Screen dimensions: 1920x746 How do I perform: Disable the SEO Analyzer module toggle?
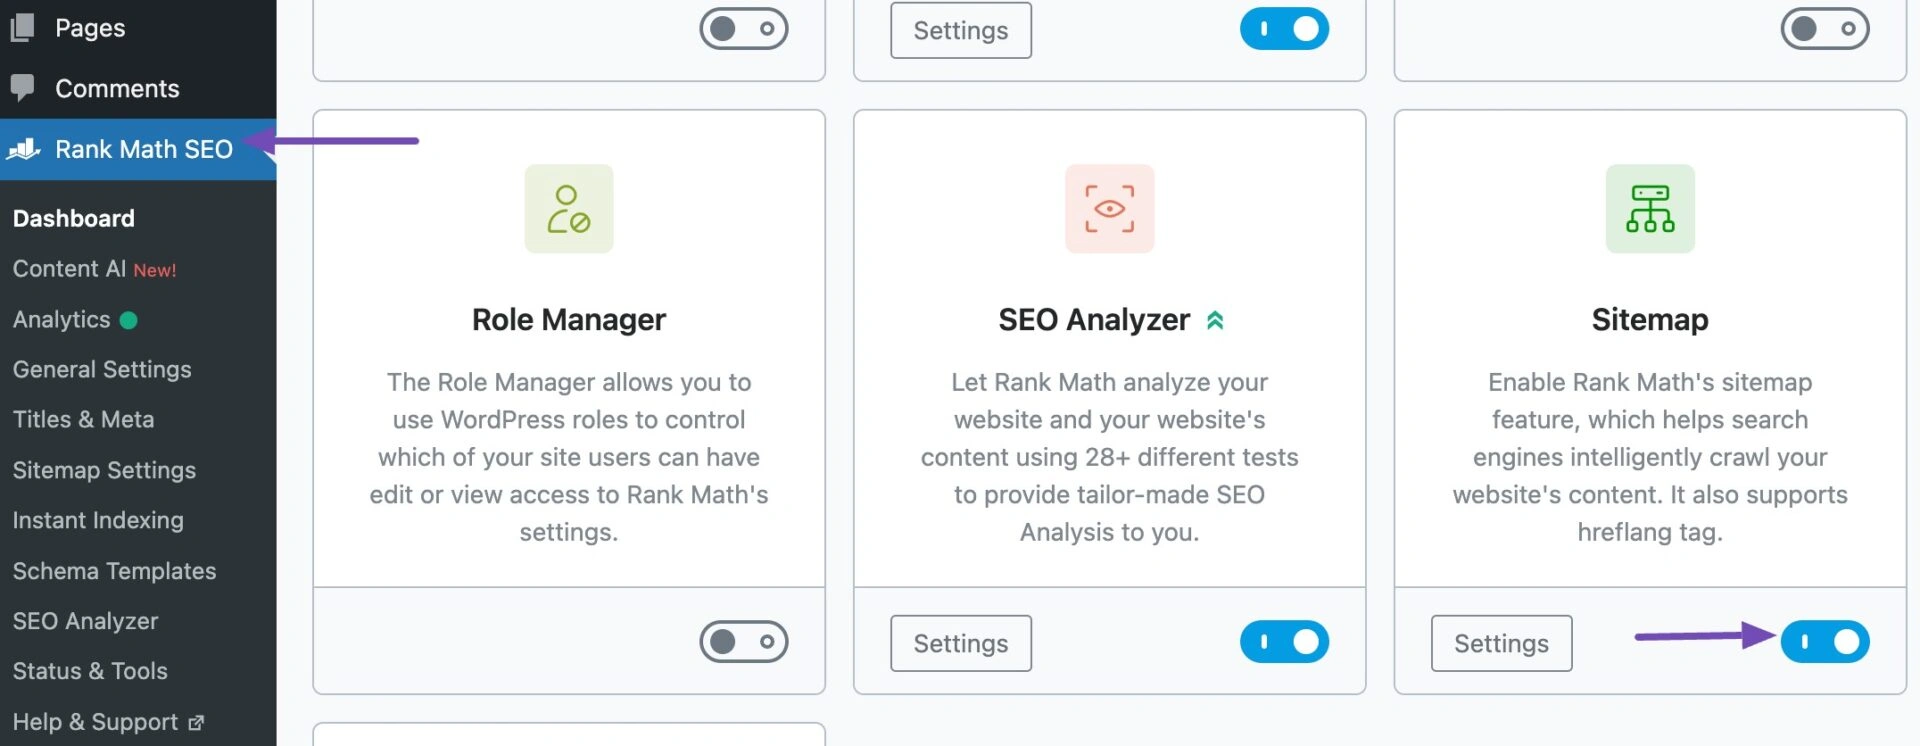click(1284, 642)
